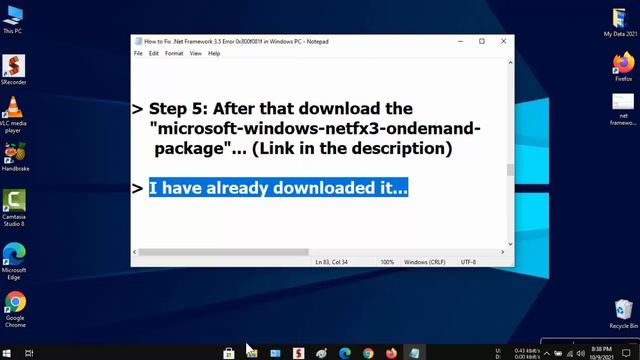The image size is (640, 360).
Task: Select the My Data 2021 folder icon
Action: [x=620, y=22]
